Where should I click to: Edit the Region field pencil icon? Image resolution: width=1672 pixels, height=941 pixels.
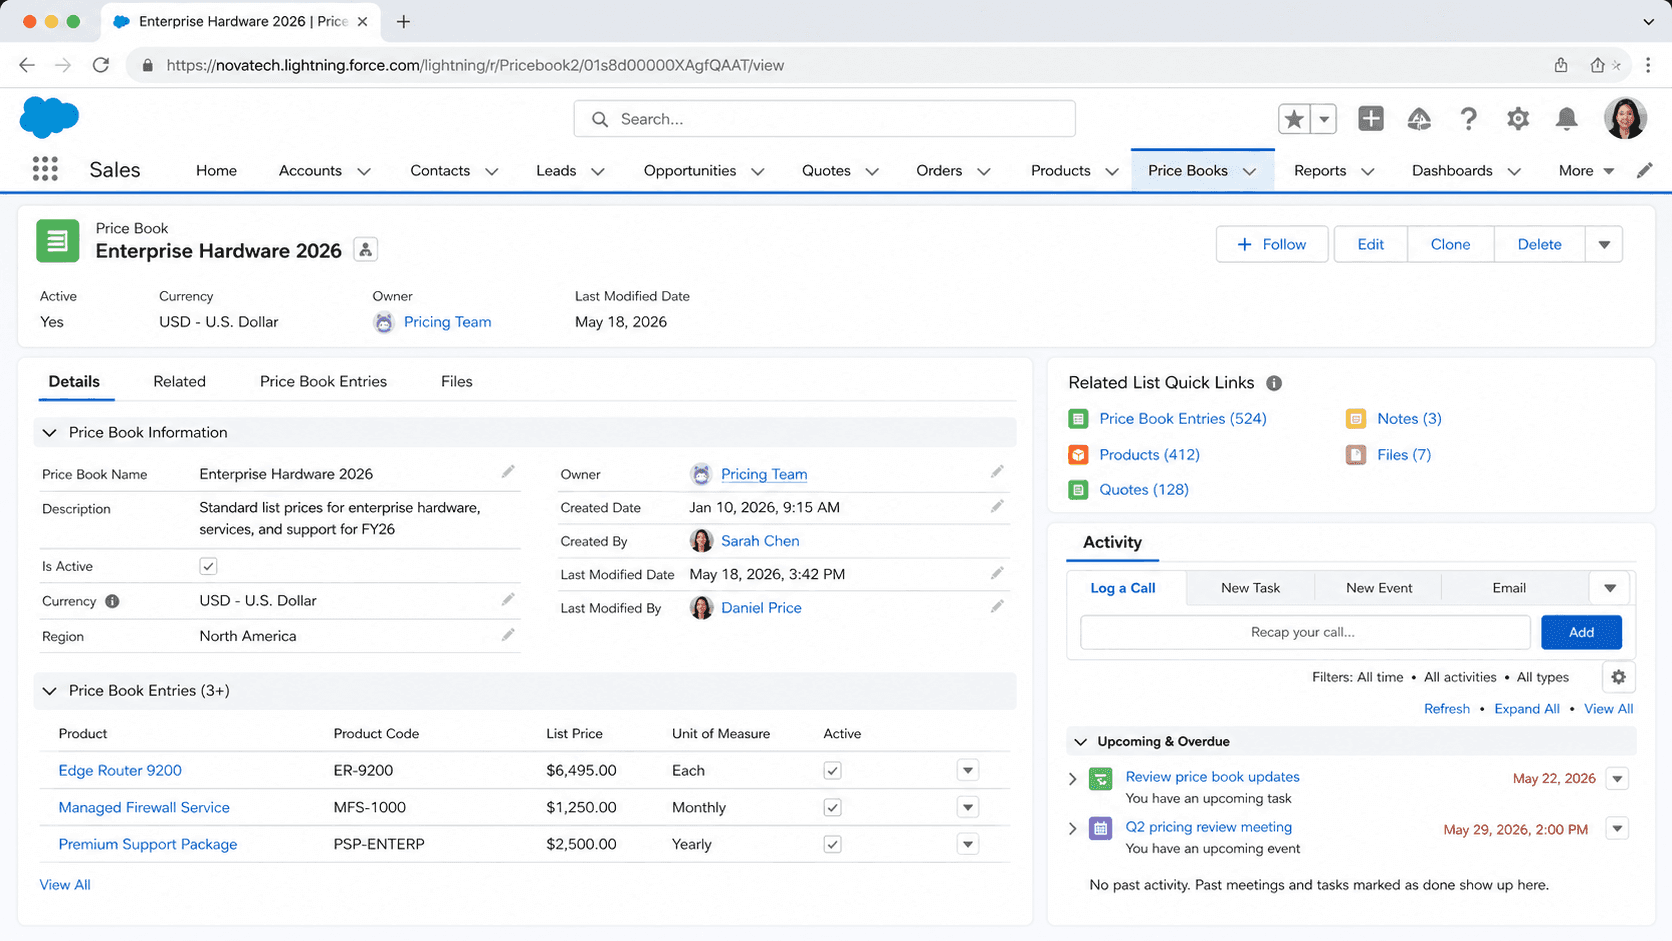tap(508, 635)
